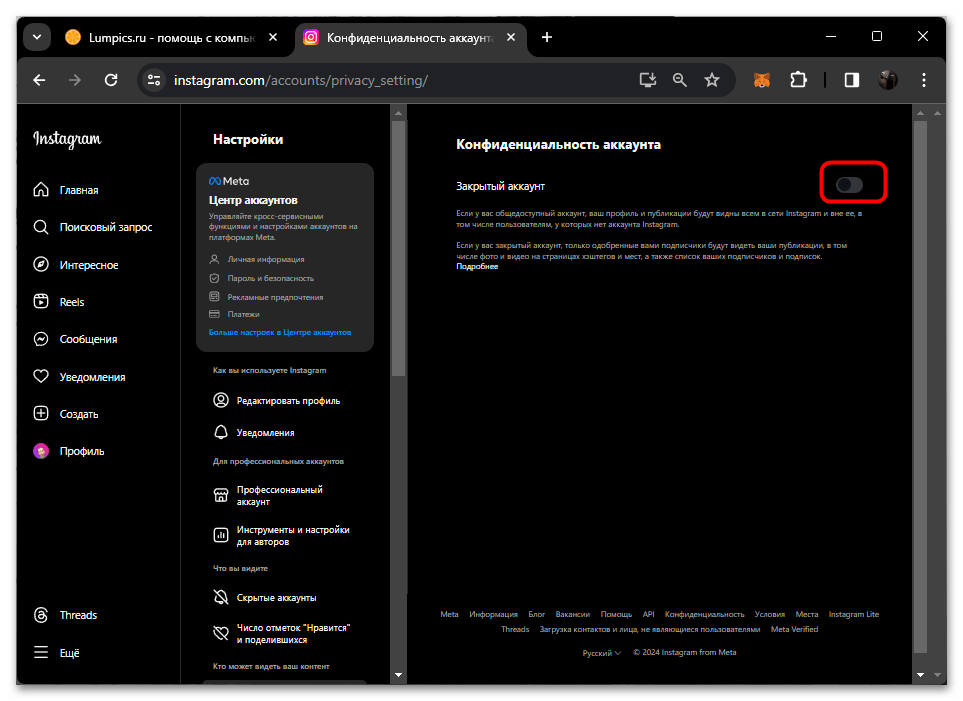Open the Chrome three-dot menu

(x=924, y=80)
